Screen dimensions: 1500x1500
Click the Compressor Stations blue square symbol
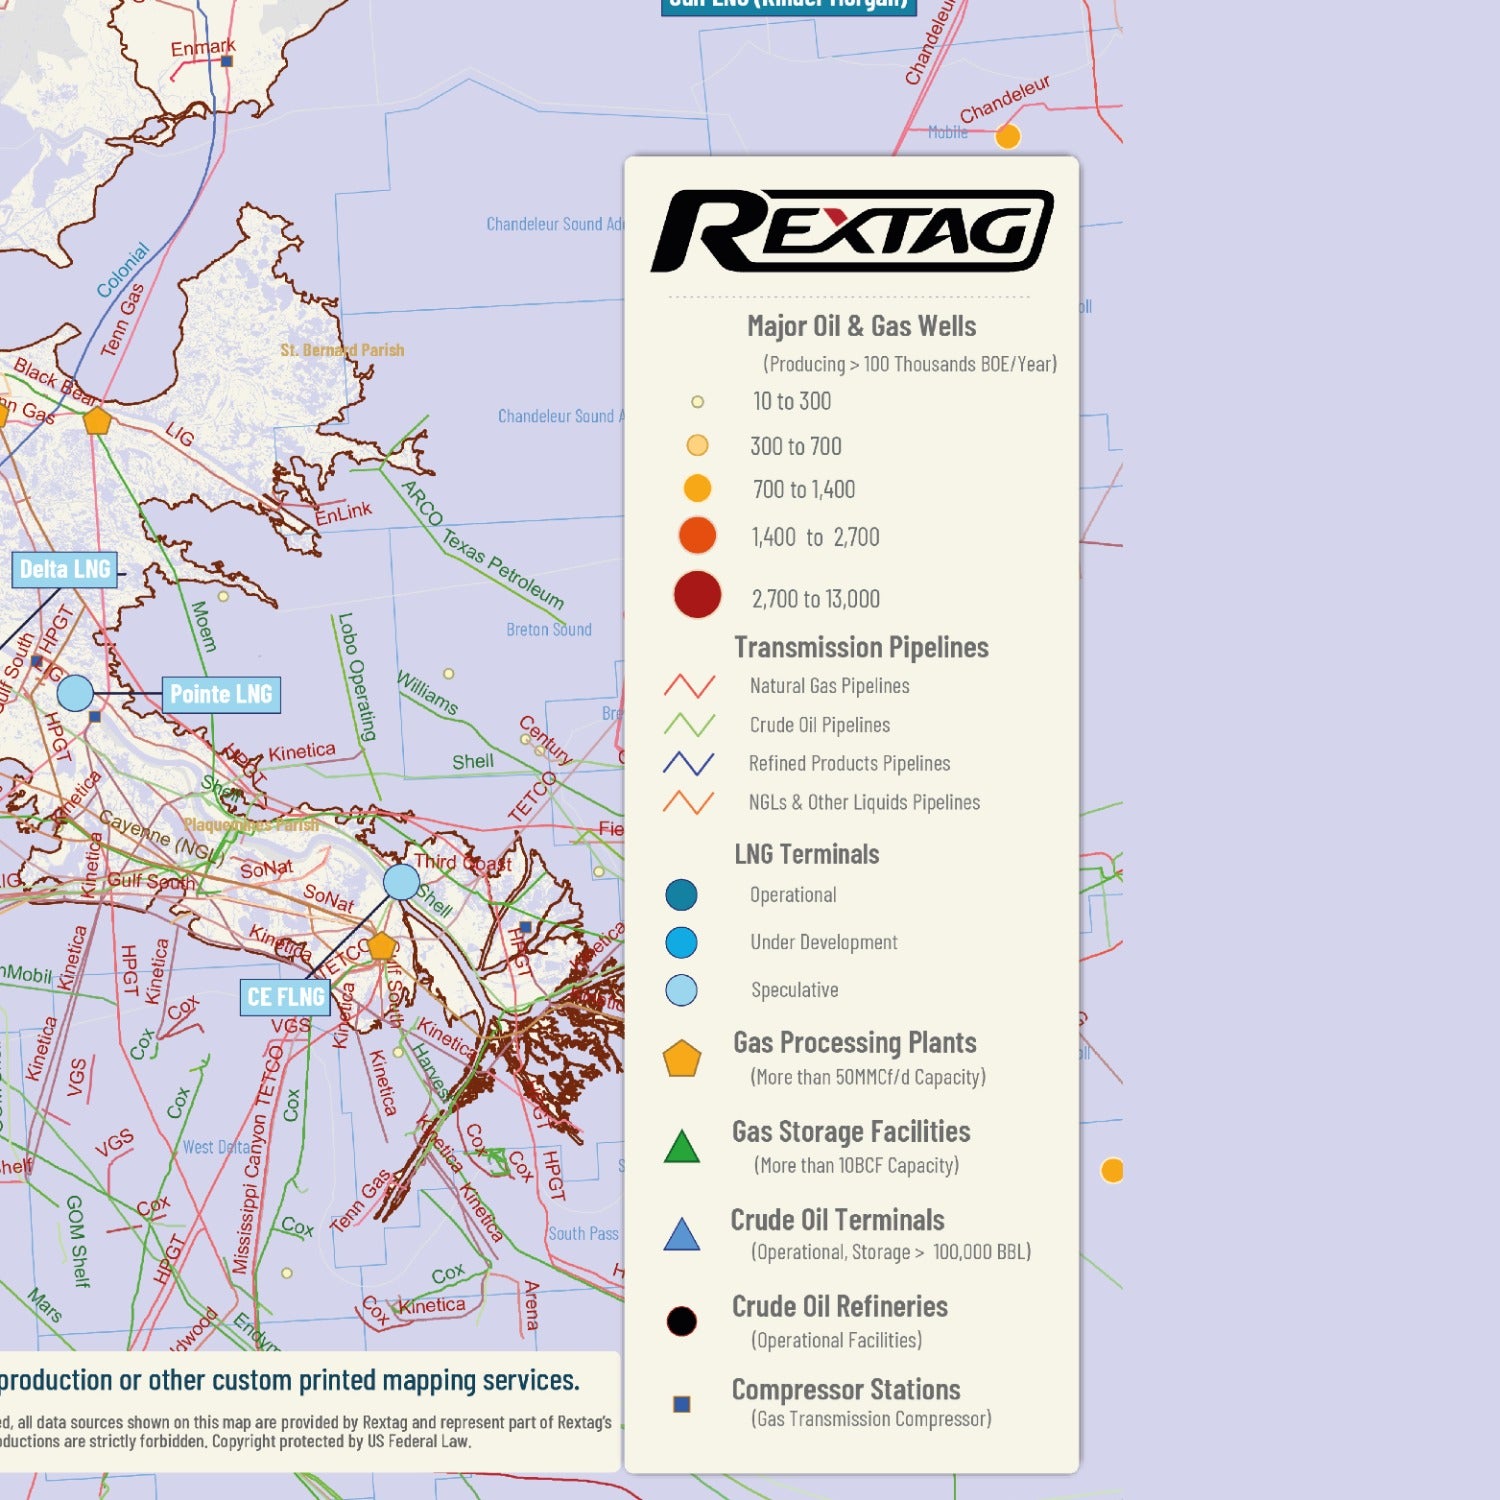click(x=682, y=1404)
